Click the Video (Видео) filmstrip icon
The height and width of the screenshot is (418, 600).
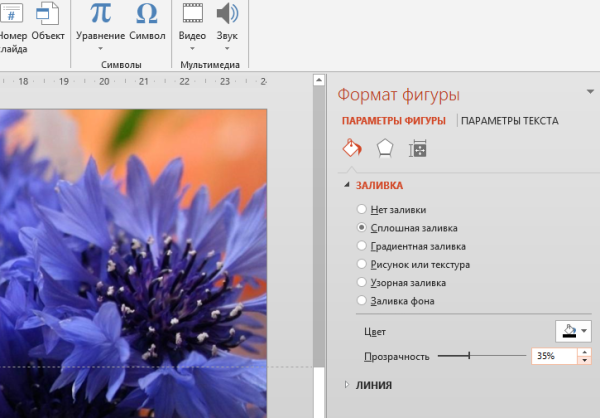192,13
